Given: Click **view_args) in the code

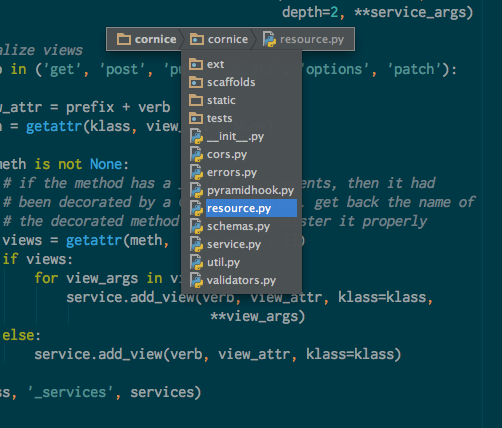Looking at the screenshot, I should pos(258,316).
